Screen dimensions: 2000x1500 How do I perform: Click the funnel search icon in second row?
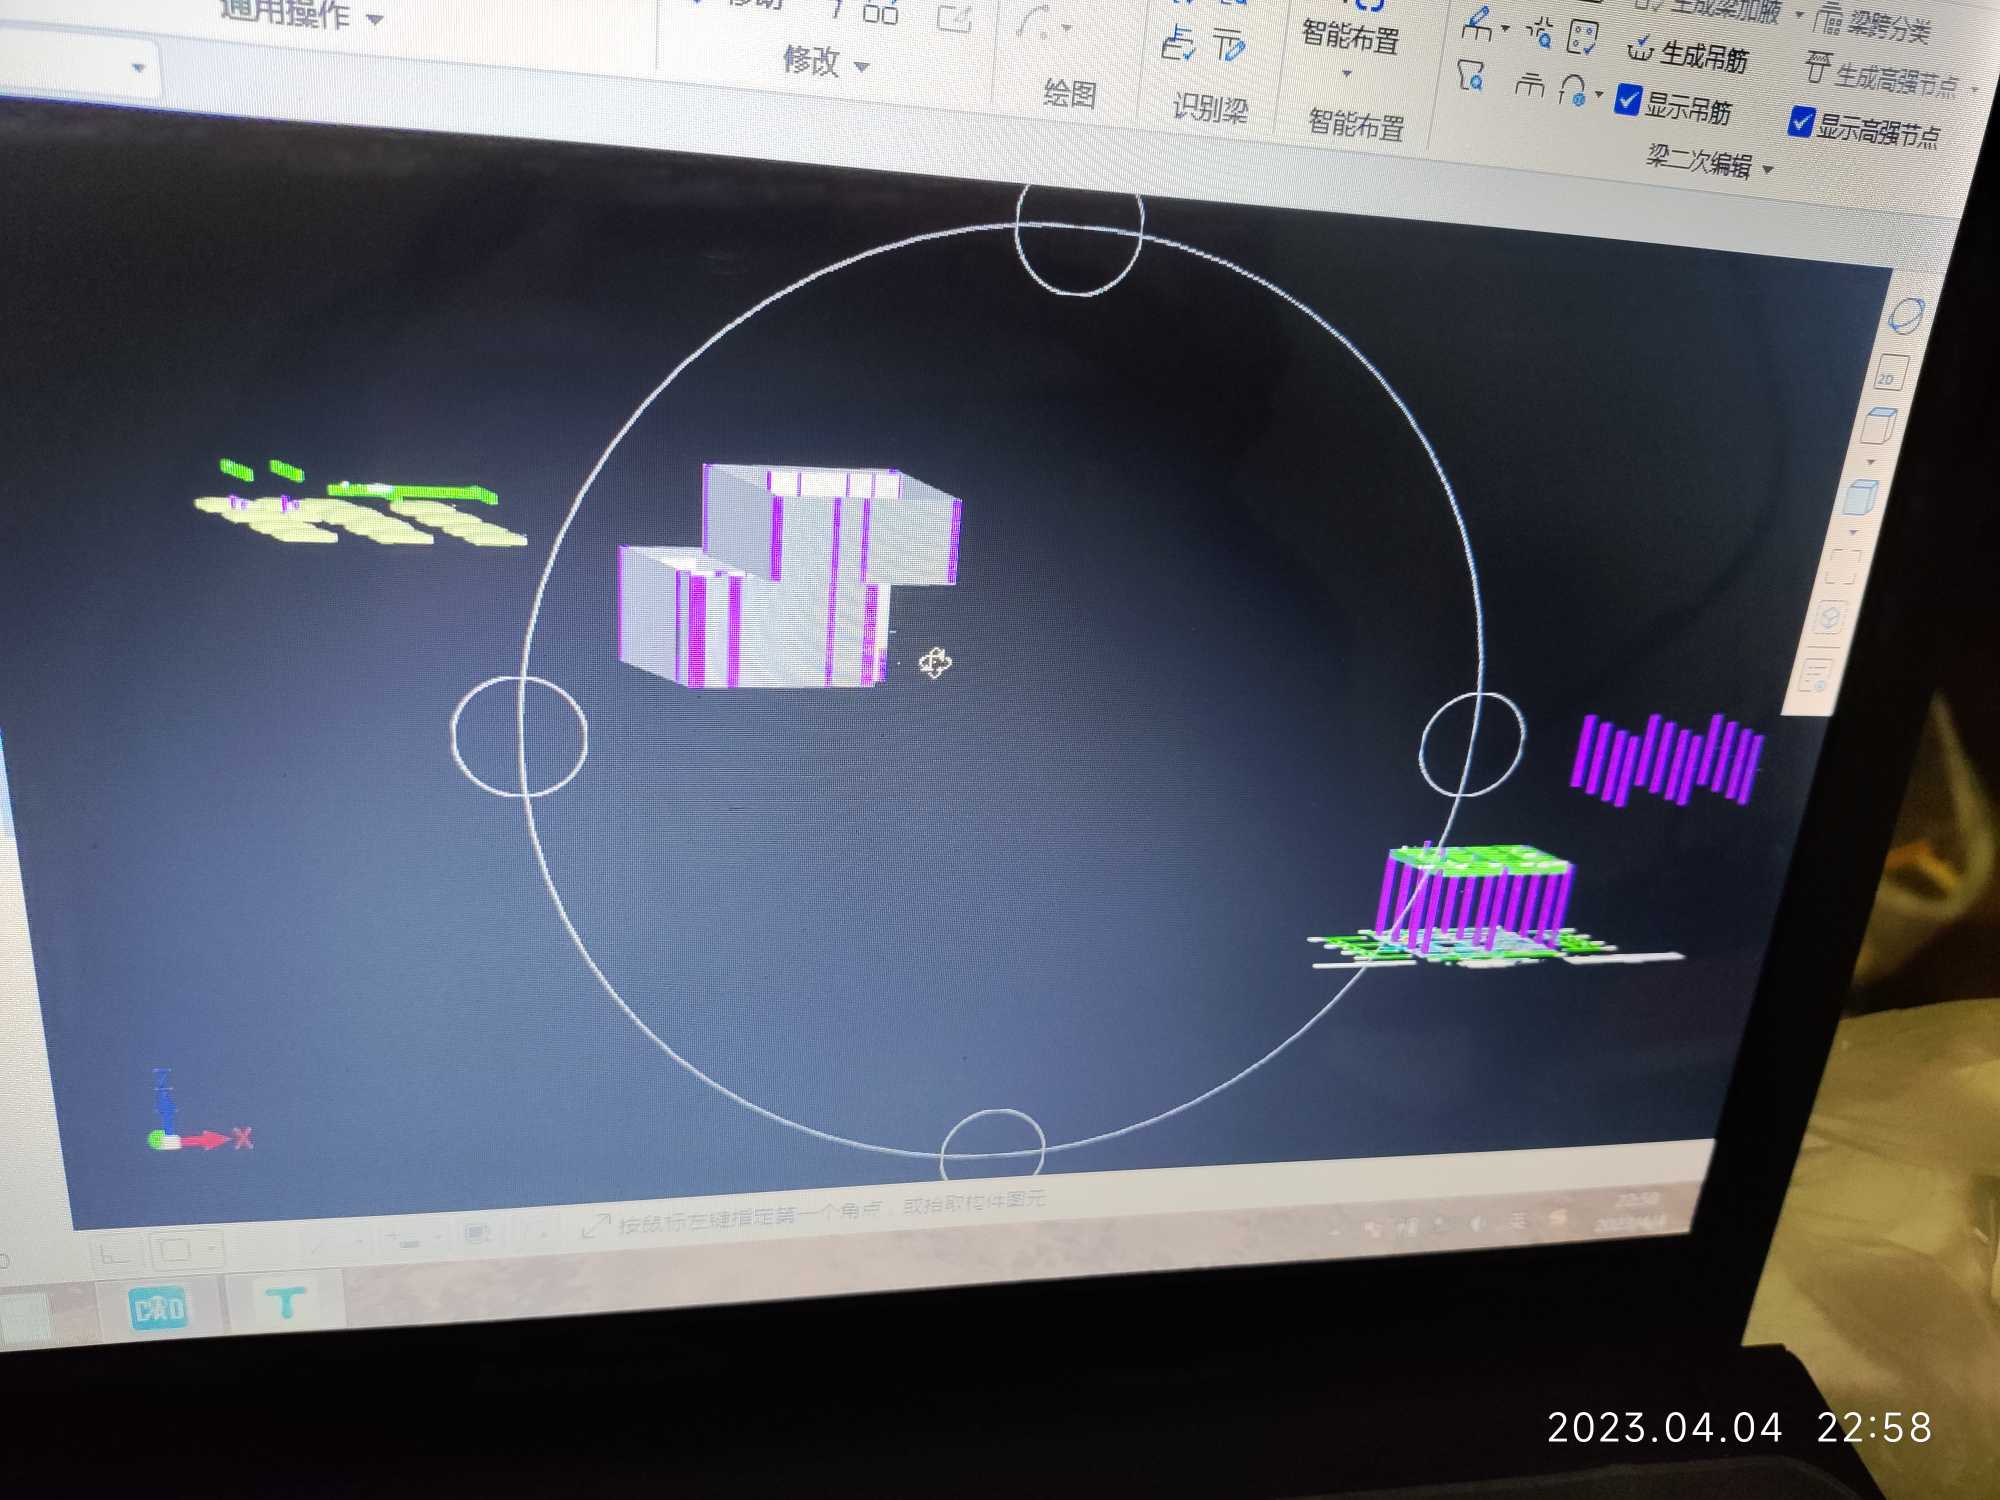click(x=1470, y=75)
